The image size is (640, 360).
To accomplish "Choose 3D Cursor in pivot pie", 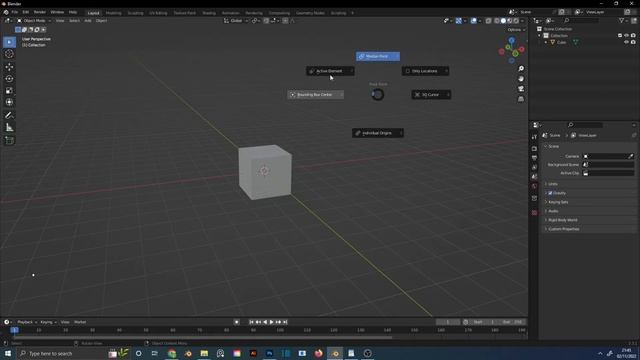I will point(431,95).
